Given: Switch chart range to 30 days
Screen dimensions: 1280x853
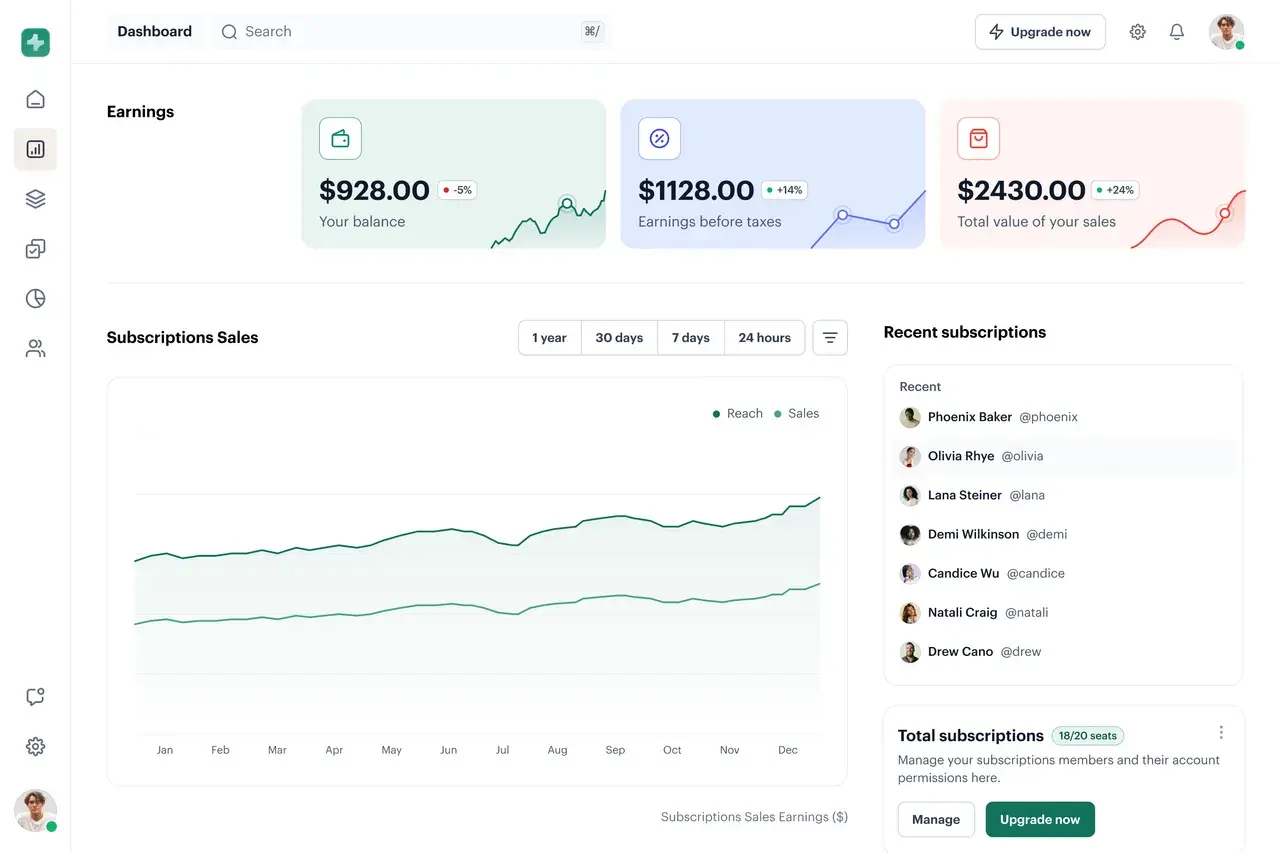Looking at the screenshot, I should (x=619, y=338).
